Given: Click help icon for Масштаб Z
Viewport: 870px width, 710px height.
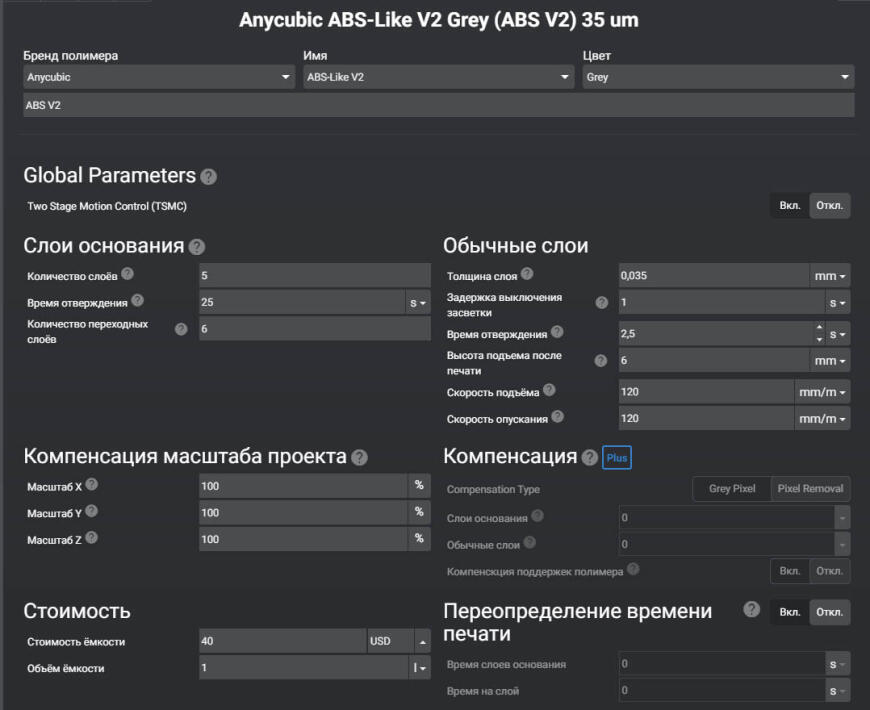Looking at the screenshot, I should click(91, 537).
